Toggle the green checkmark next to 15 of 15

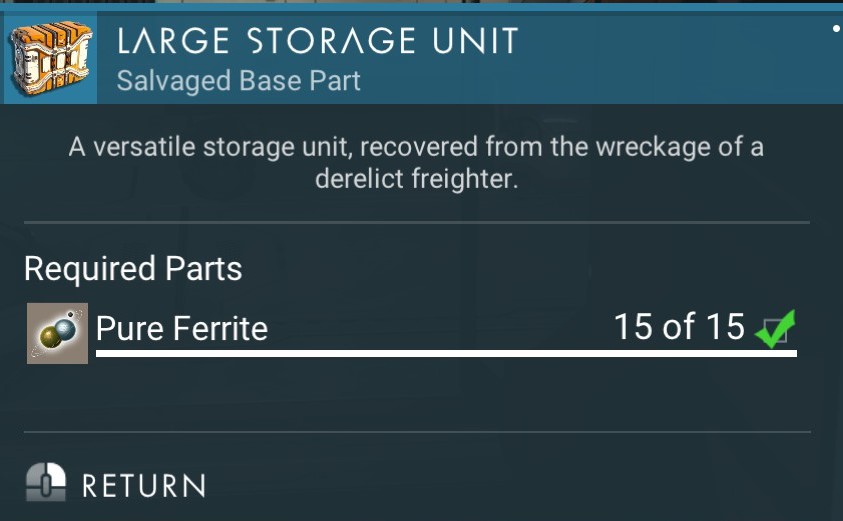[775, 329]
